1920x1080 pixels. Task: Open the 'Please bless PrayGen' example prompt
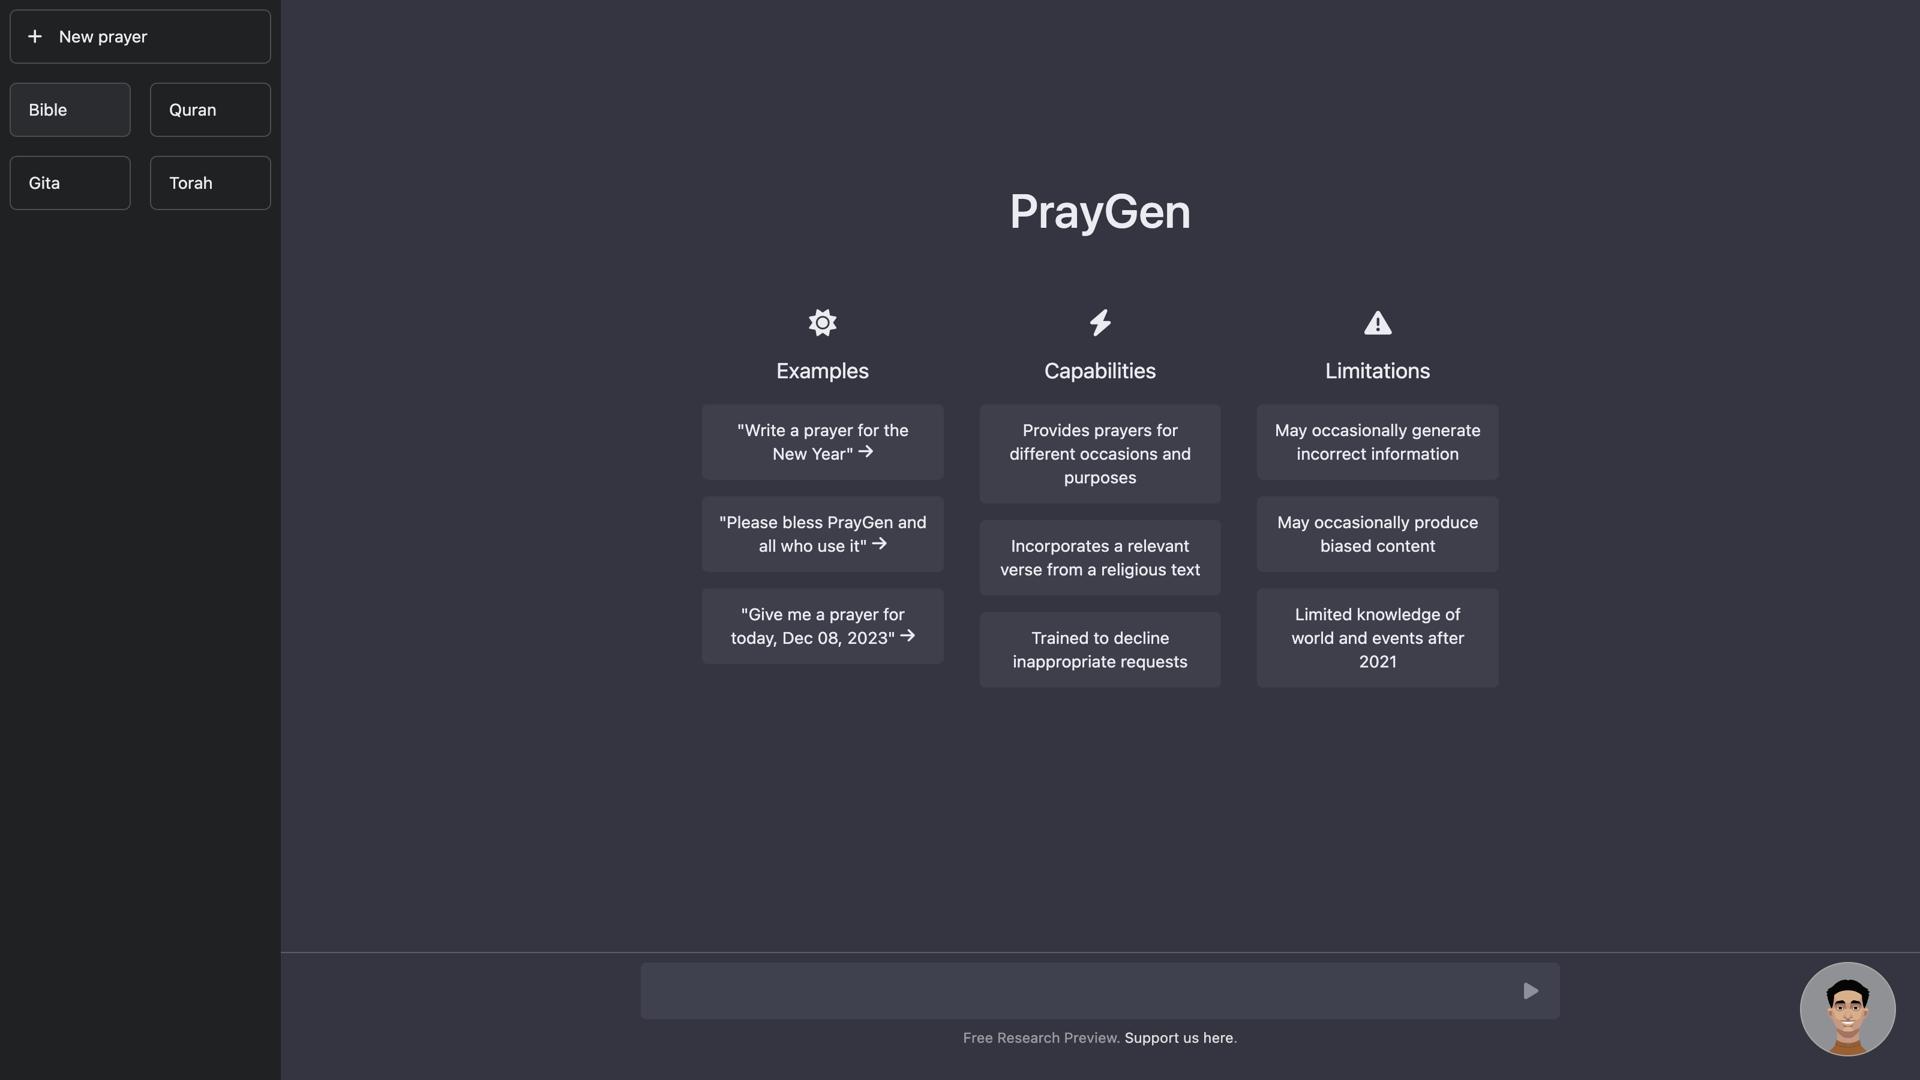click(822, 533)
